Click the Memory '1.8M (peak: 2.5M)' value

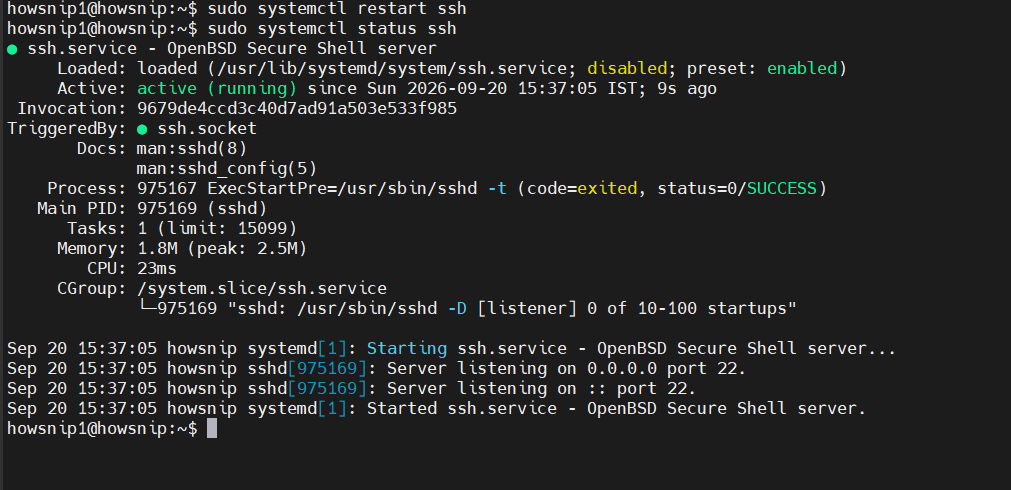222,249
